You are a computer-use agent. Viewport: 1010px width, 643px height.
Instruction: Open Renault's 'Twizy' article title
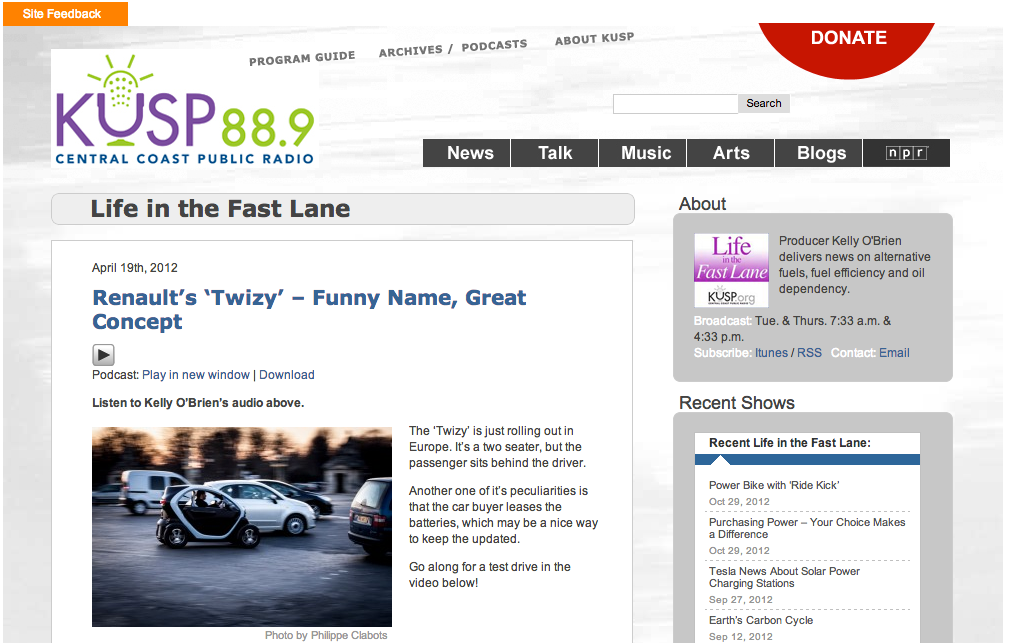[x=309, y=309]
